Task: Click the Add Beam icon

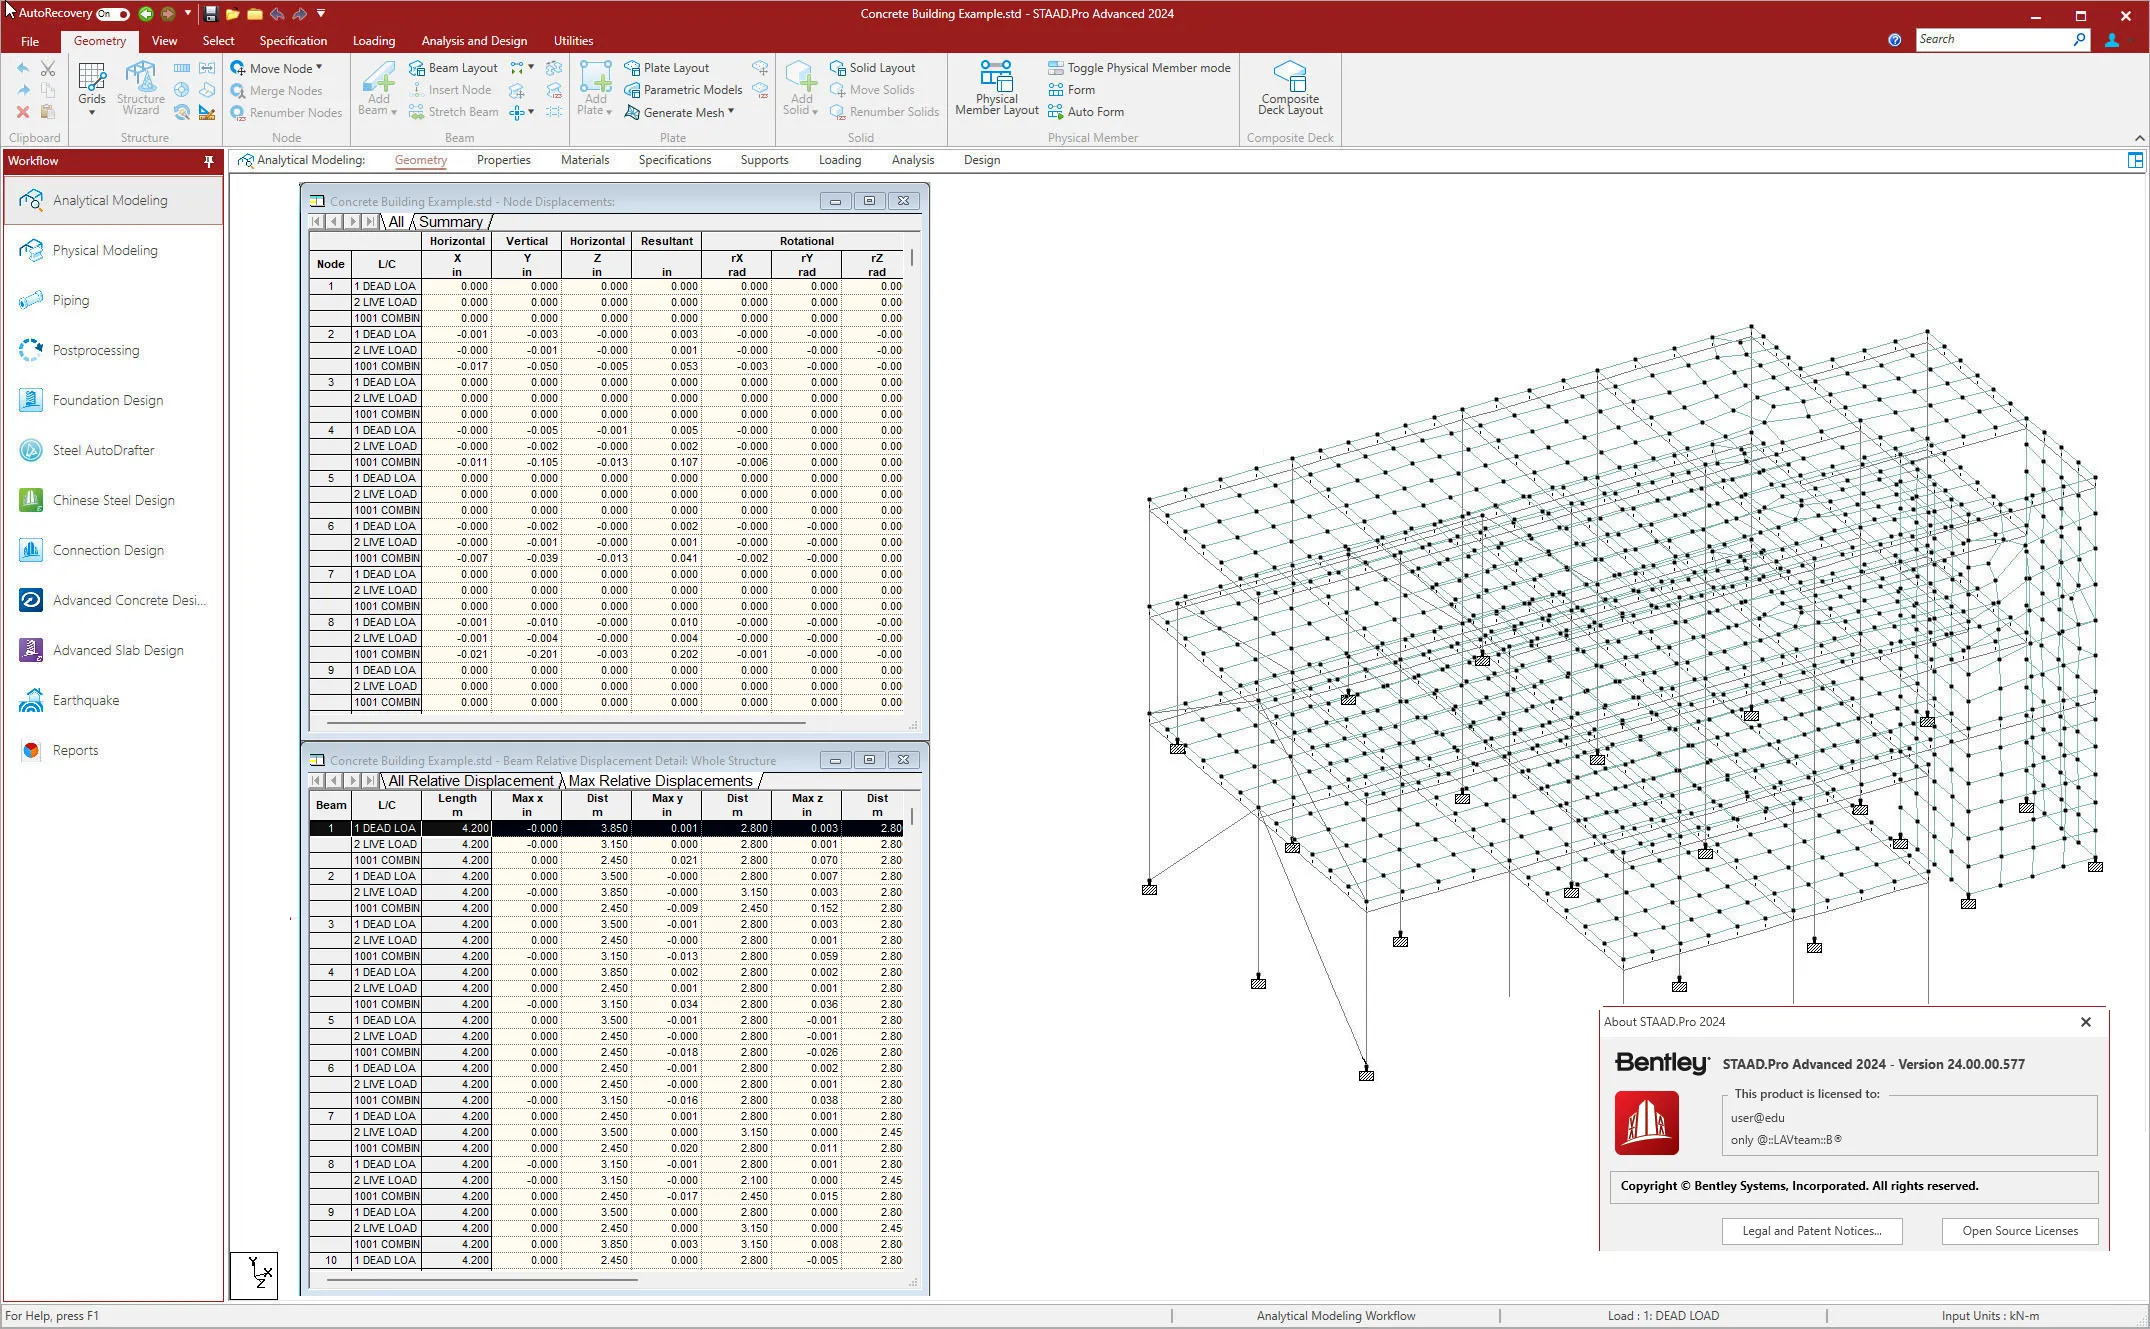Action: [378, 77]
